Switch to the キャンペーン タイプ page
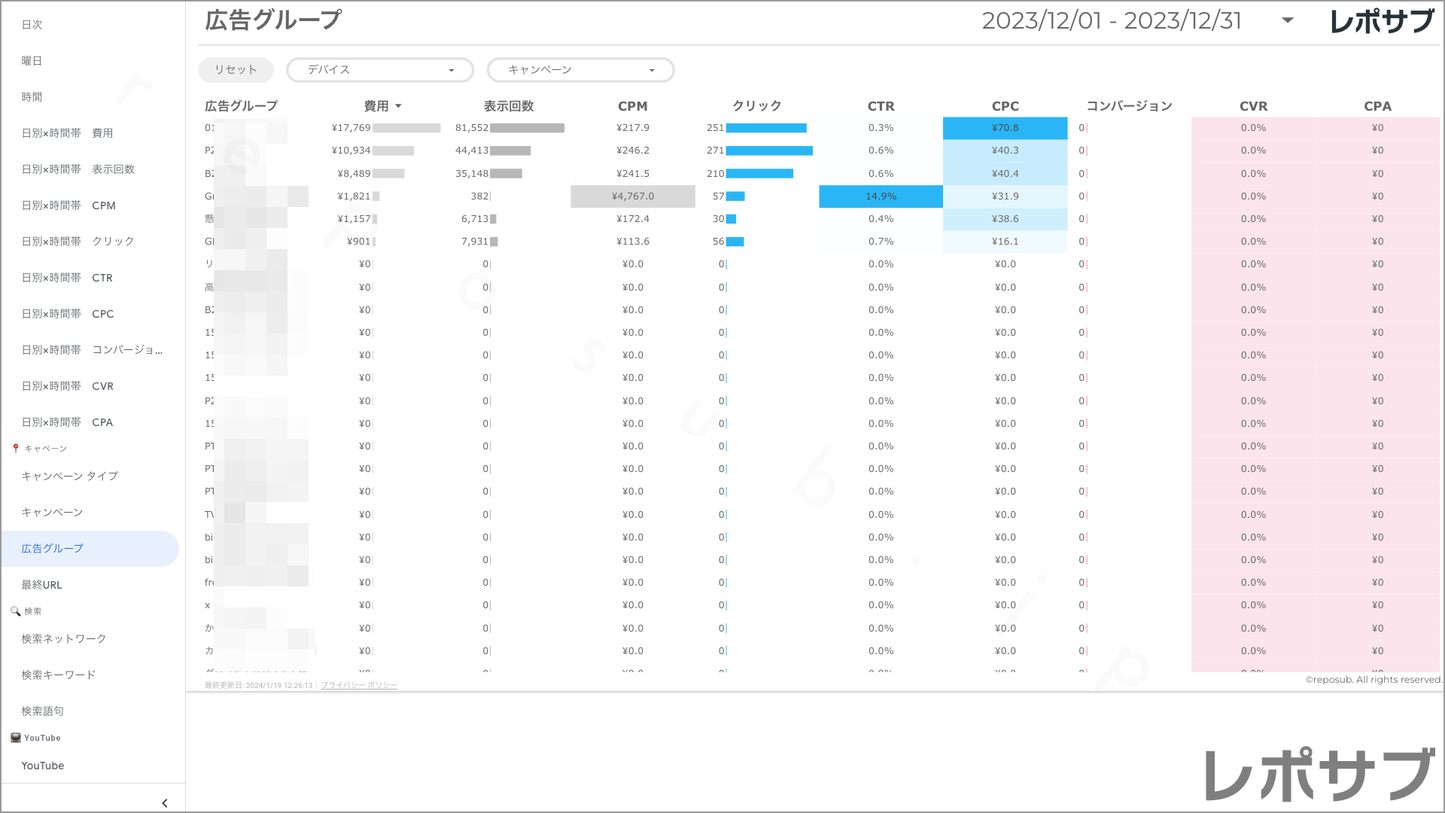Image resolution: width=1445 pixels, height=813 pixels. 70,476
